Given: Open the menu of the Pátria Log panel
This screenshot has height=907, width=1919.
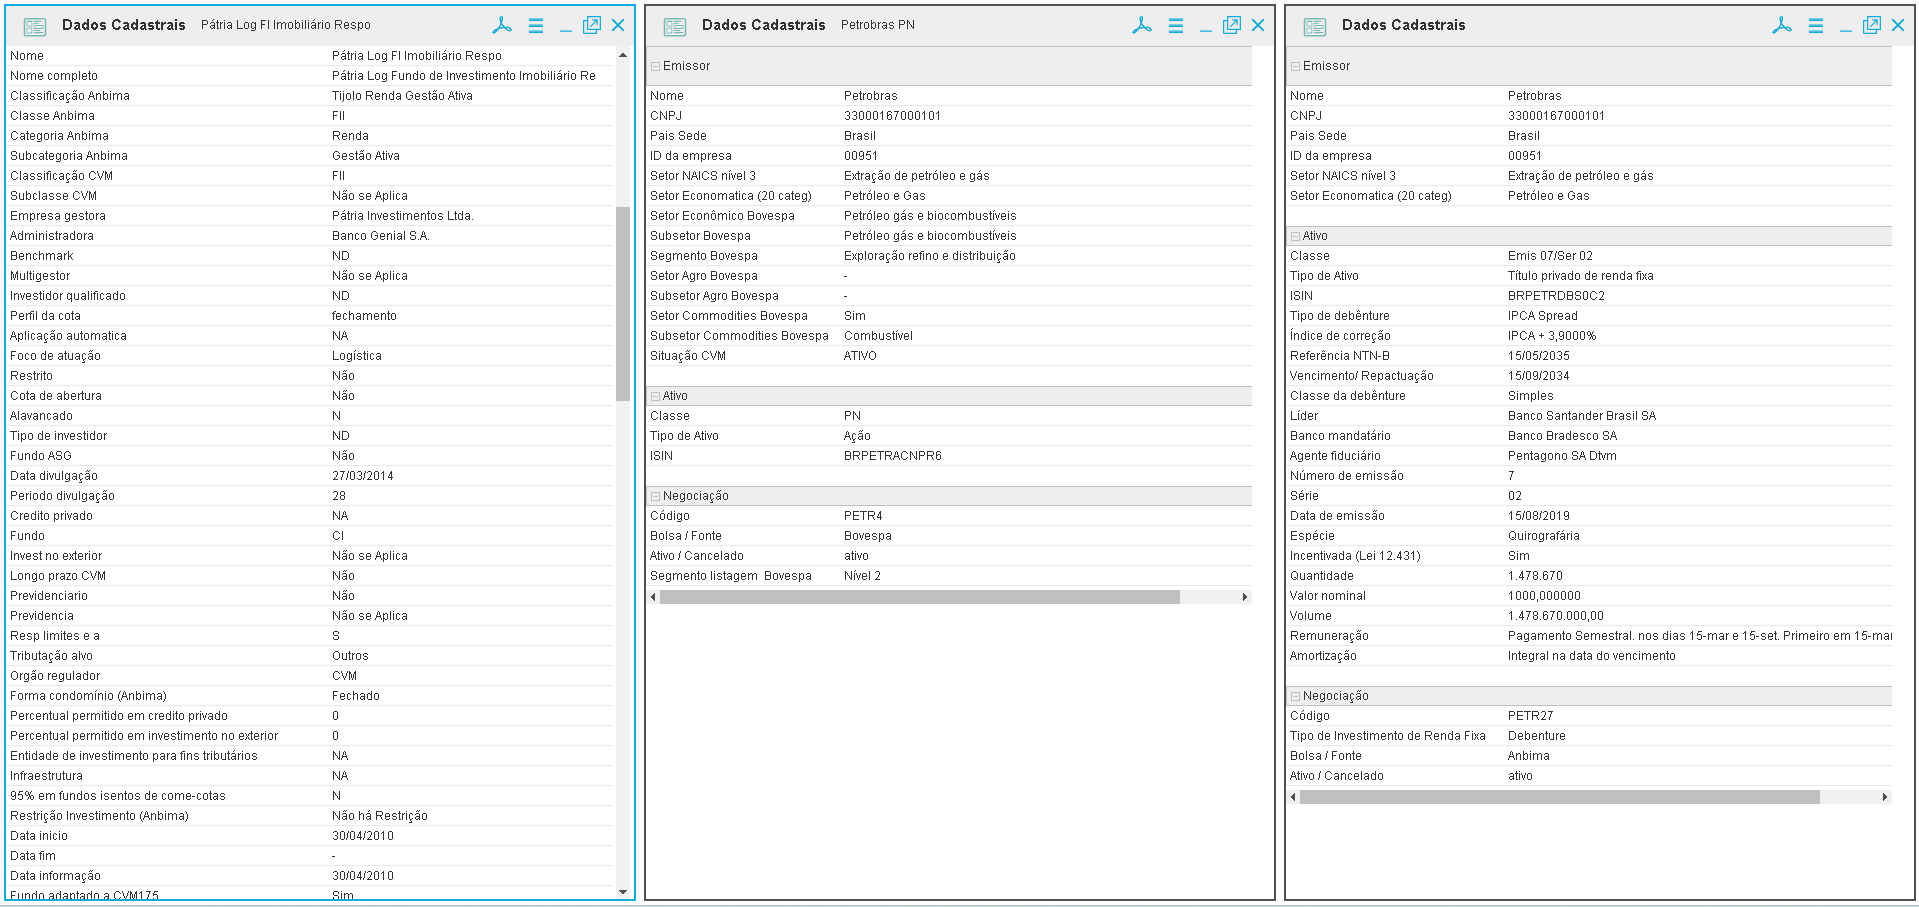Looking at the screenshot, I should [x=536, y=26].
